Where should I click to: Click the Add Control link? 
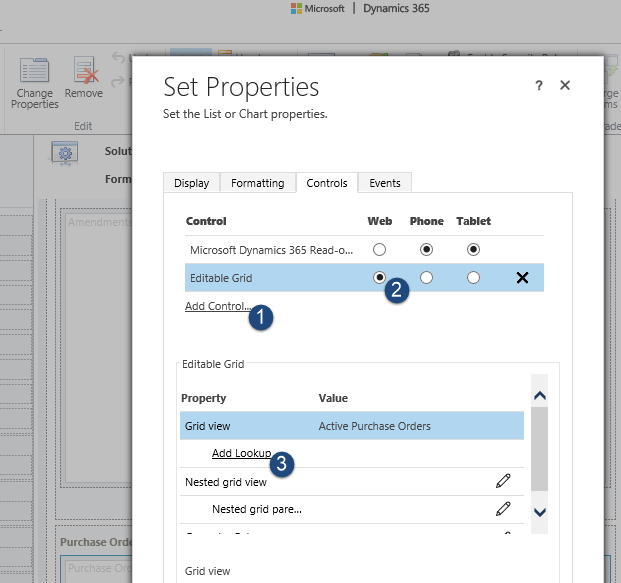coord(217,306)
